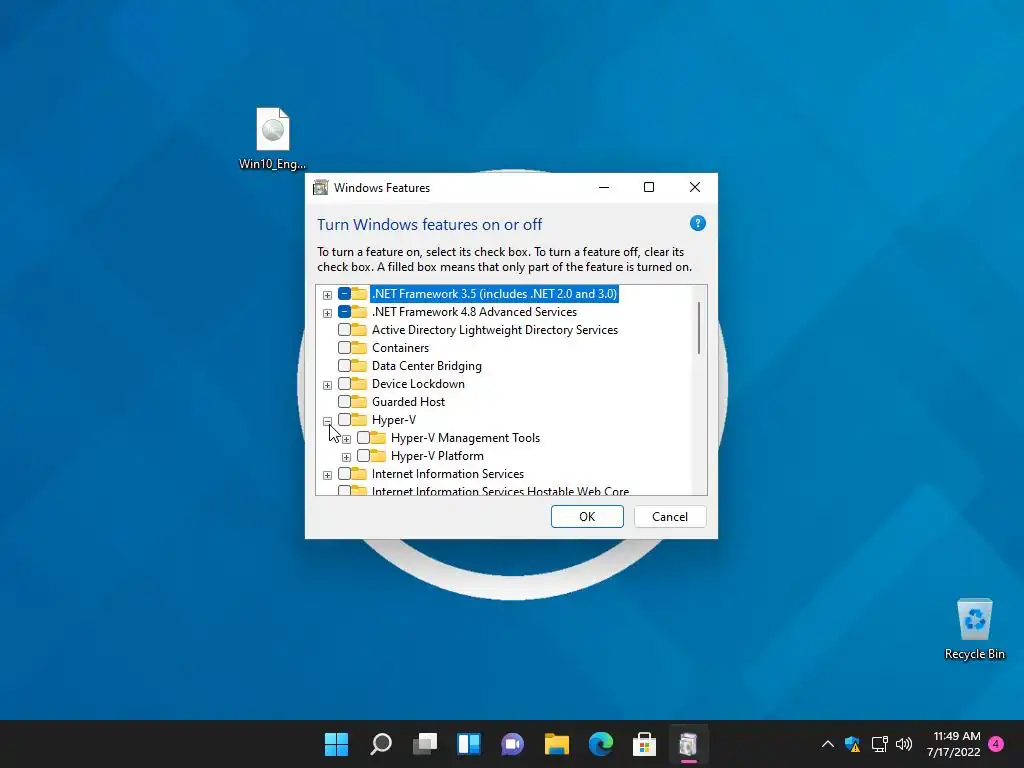Maximize the Windows Features window

pos(648,187)
